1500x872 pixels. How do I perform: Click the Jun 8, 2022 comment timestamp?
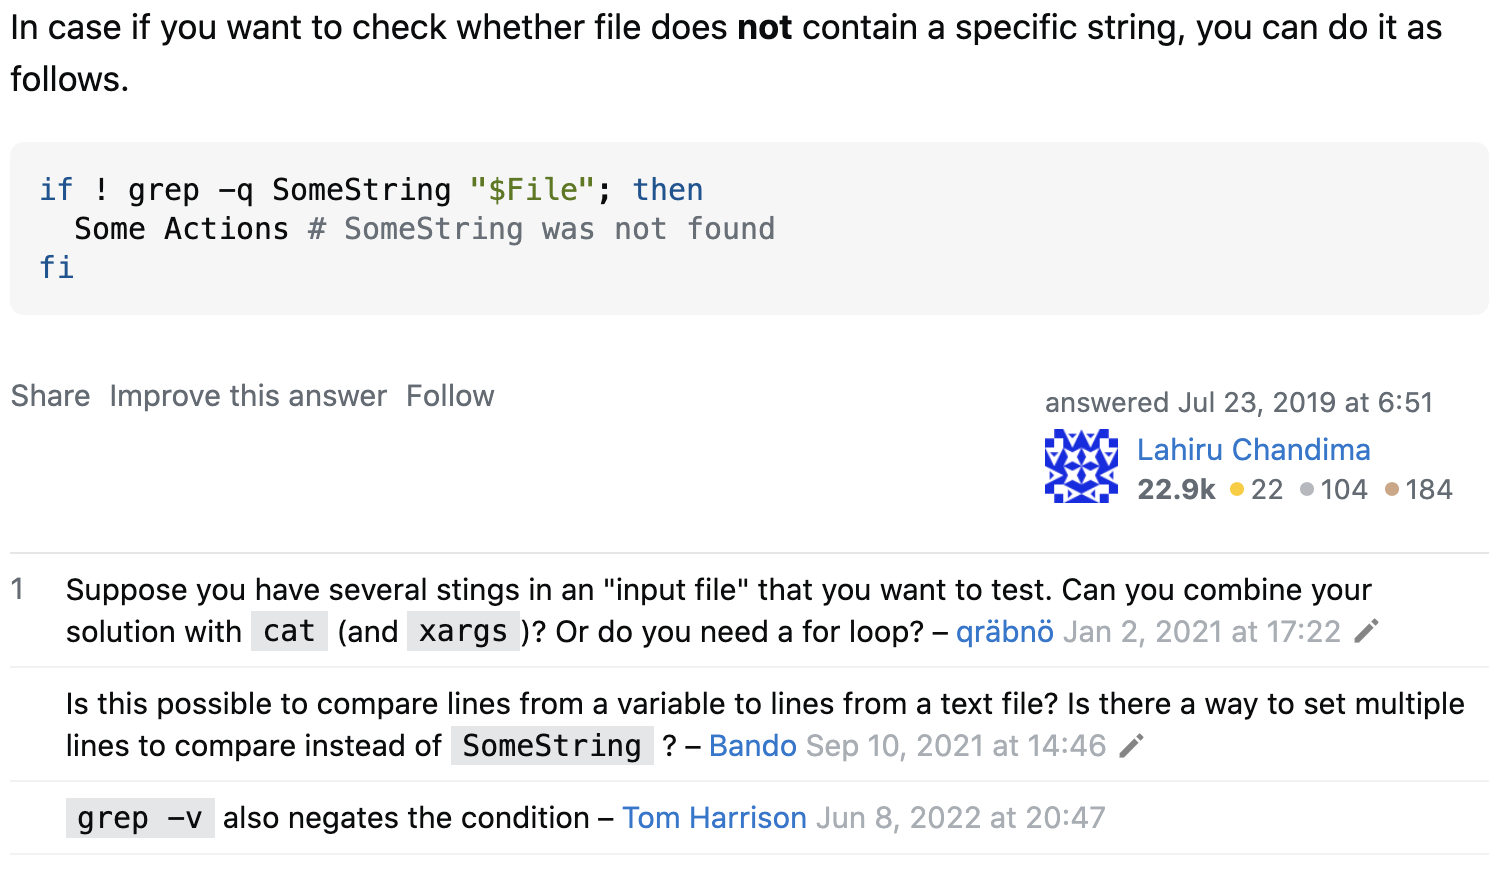(961, 818)
